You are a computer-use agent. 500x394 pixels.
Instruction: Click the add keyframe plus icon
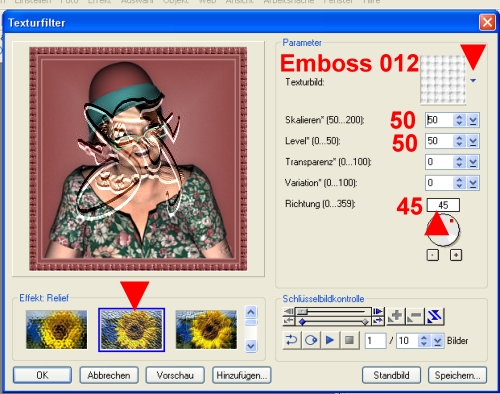[x=396, y=316]
